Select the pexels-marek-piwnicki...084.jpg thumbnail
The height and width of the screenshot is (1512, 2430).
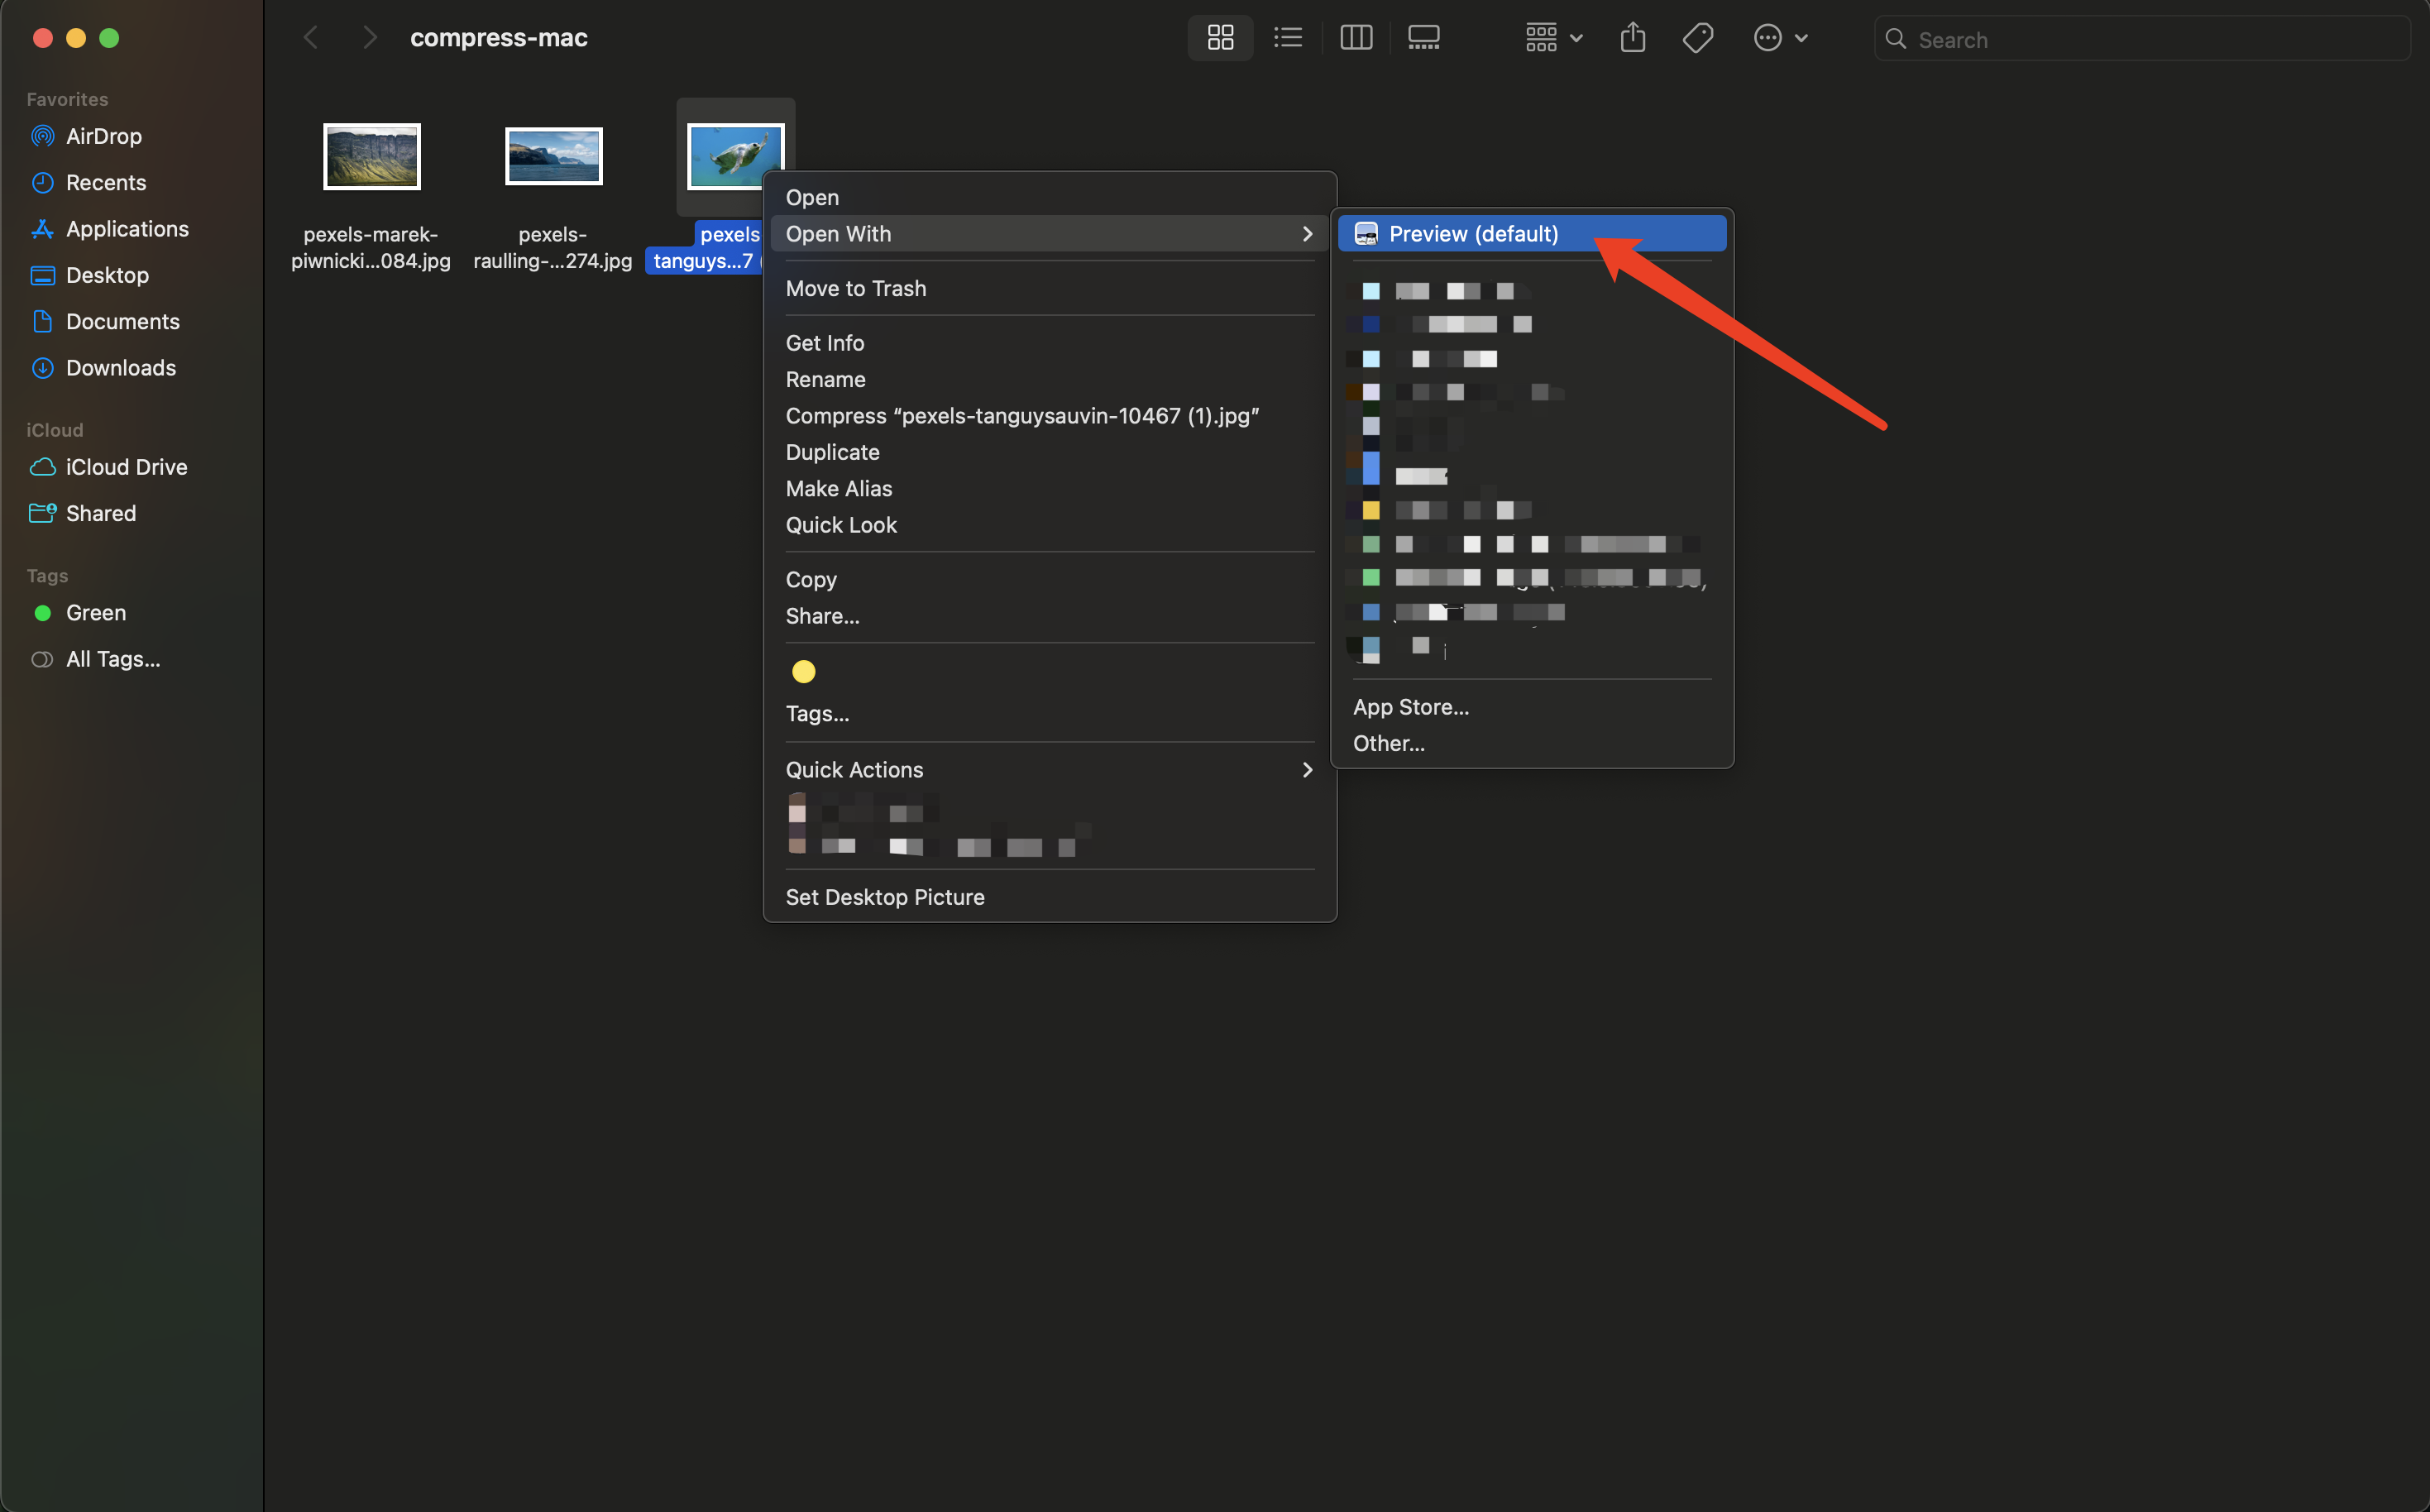[x=371, y=156]
